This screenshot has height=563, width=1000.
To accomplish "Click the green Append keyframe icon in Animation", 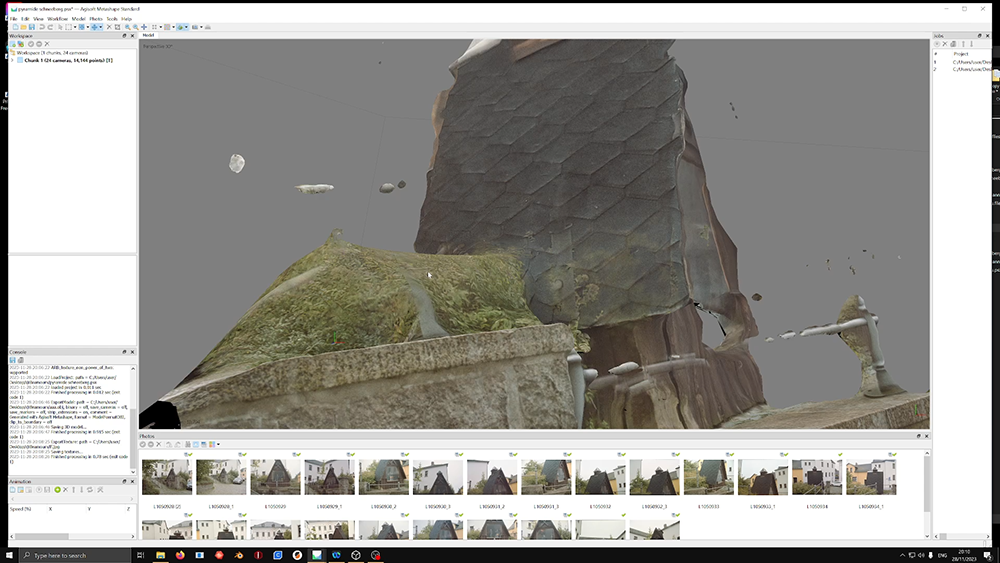I will [x=57, y=490].
